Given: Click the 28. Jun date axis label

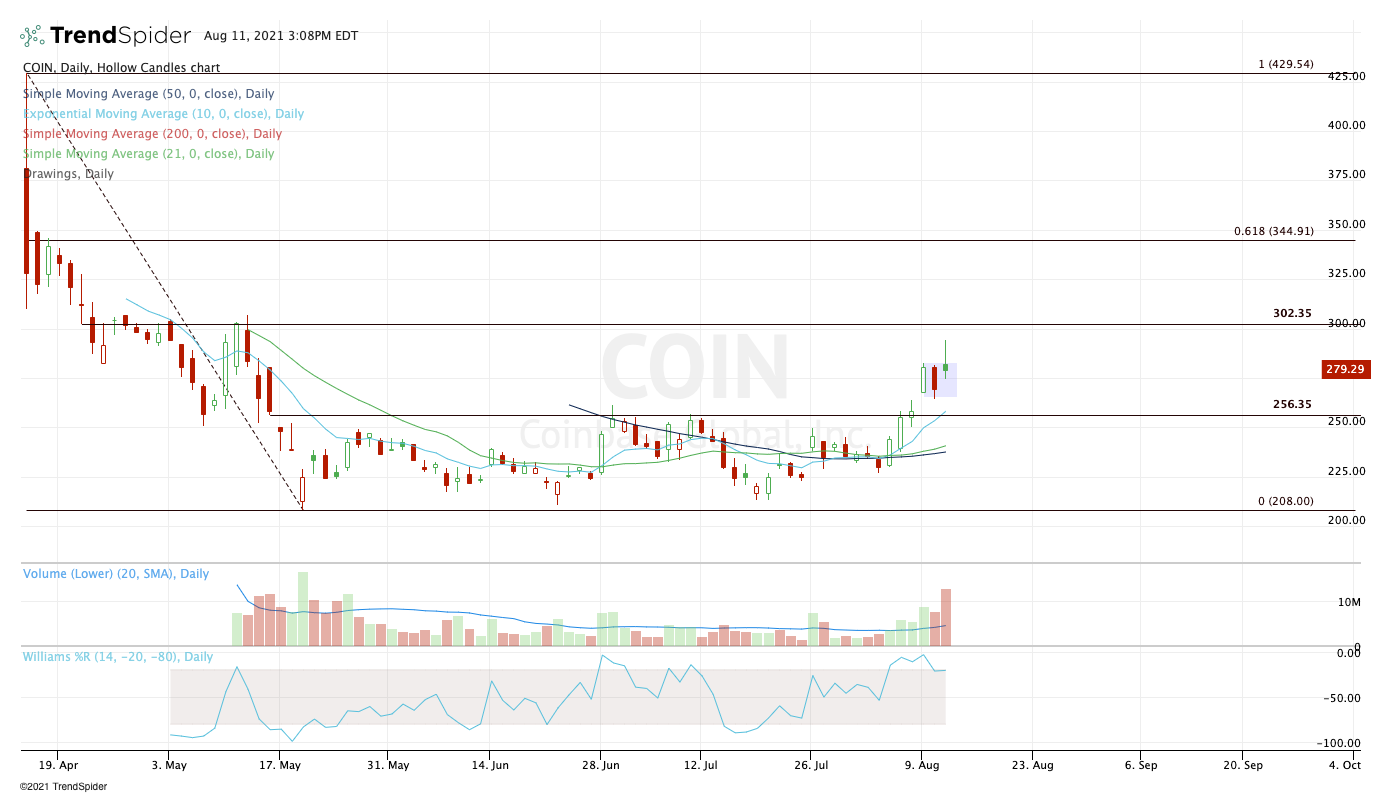Looking at the screenshot, I should (599, 765).
